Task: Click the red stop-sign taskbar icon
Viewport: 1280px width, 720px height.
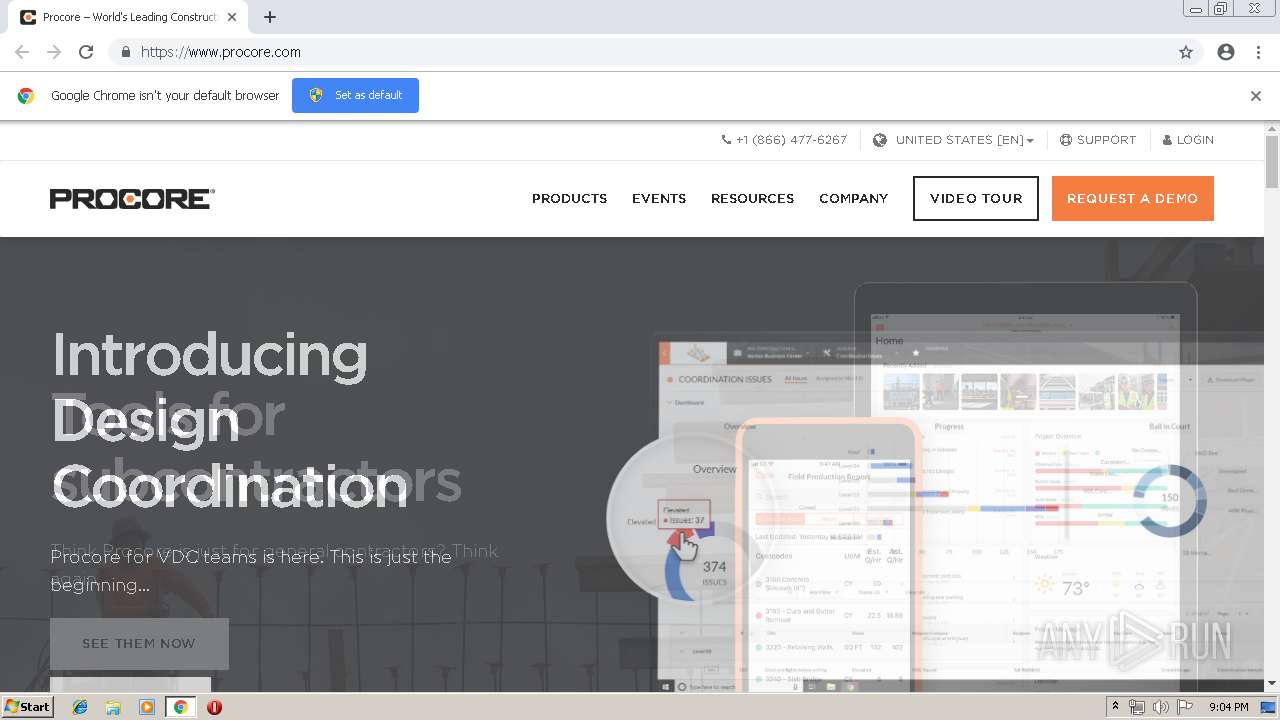Action: (x=214, y=707)
